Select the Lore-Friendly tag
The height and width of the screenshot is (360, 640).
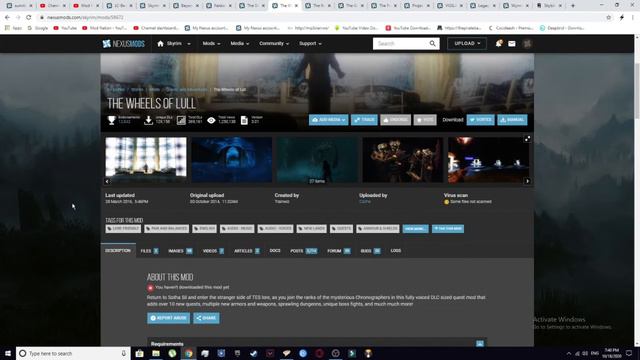[123, 229]
